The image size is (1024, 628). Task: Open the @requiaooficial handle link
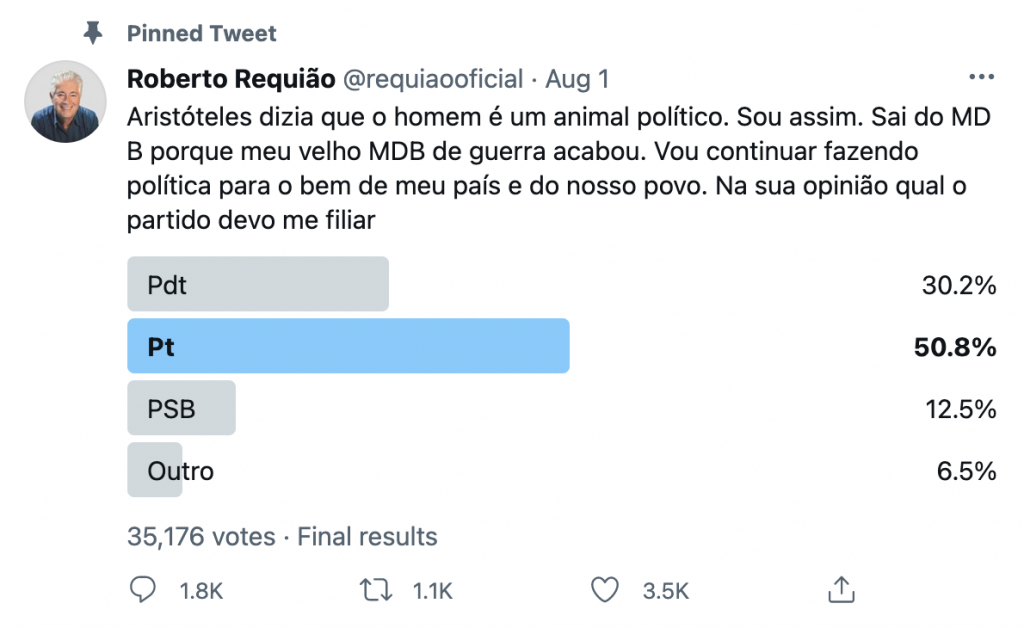click(x=433, y=79)
